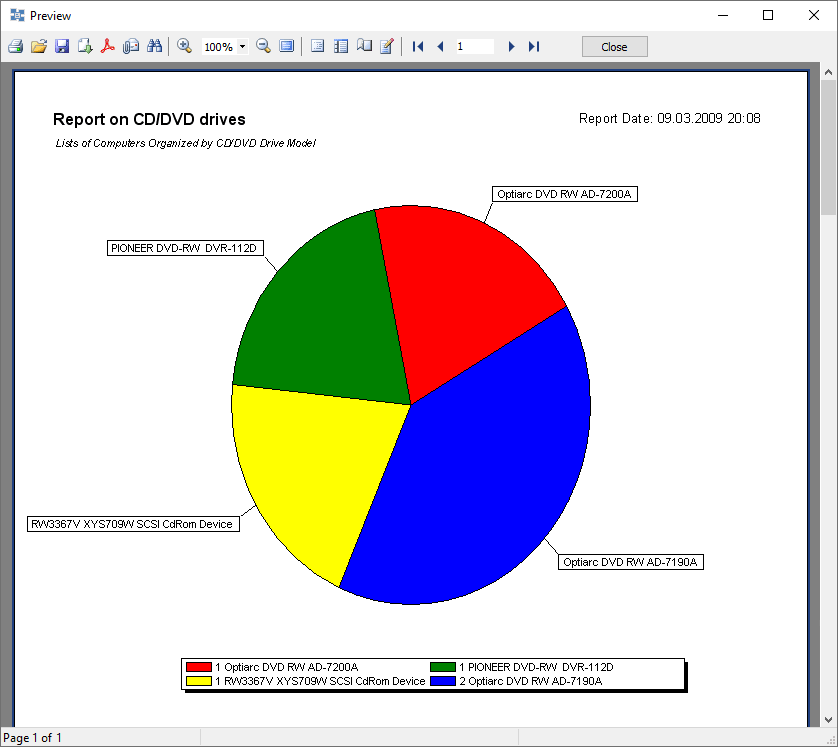Image resolution: width=838 pixels, height=747 pixels.
Task: Save the report using floppy disk icon
Action: coord(62,46)
